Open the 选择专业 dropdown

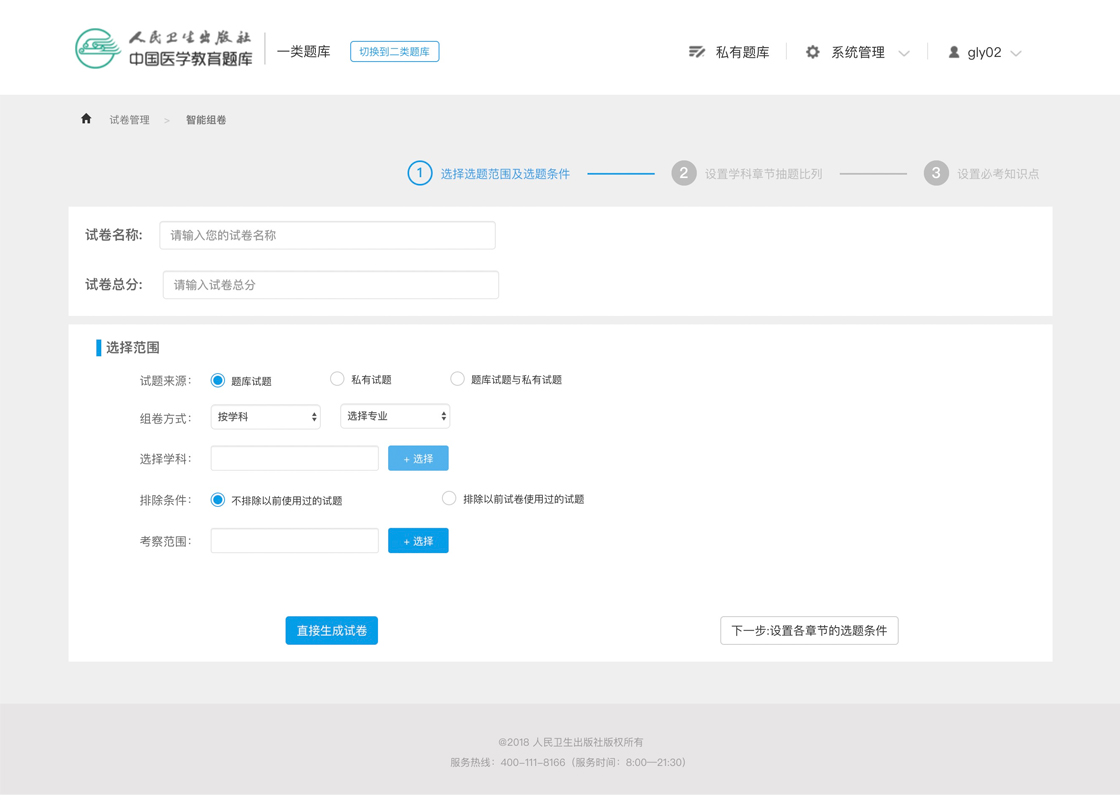pos(395,416)
